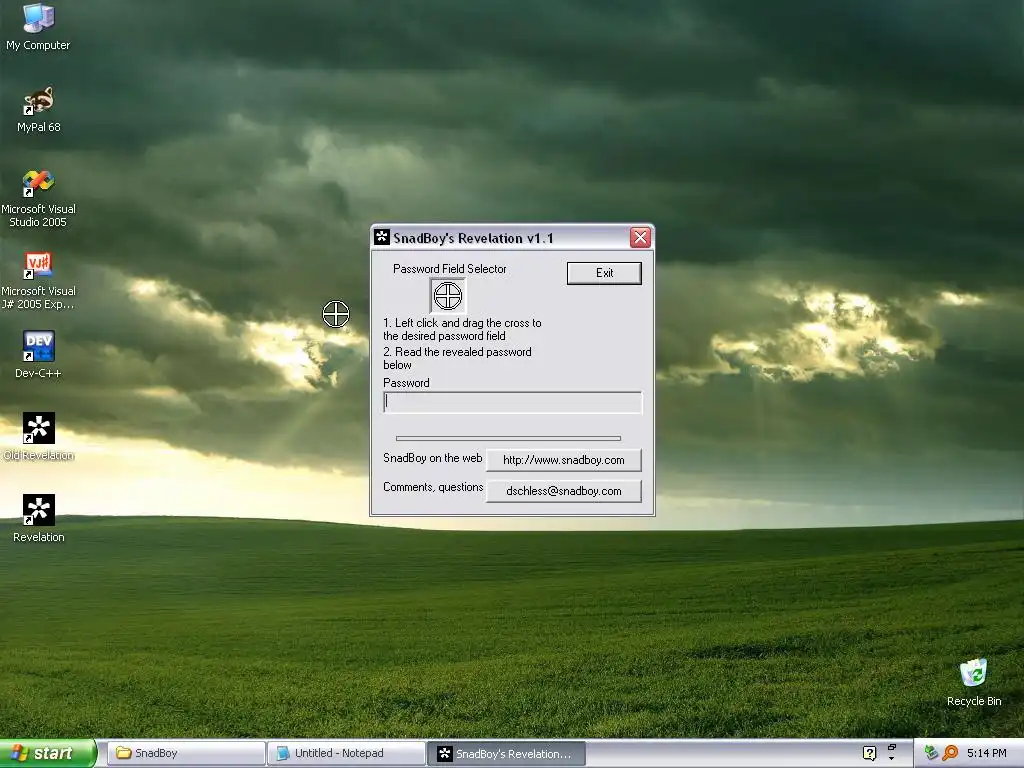Close the SnadBoy's Revelation window
The image size is (1024, 768).
pyautogui.click(x=640, y=237)
